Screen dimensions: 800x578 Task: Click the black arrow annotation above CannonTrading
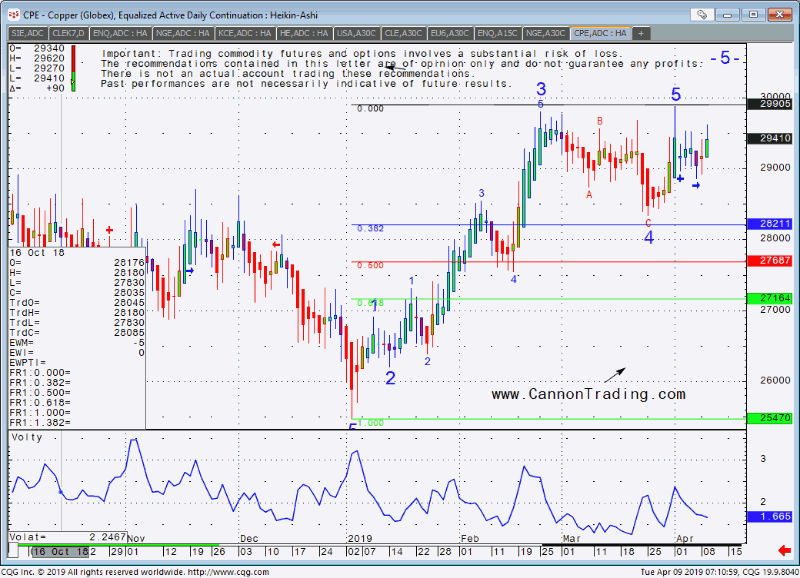[x=612, y=375]
